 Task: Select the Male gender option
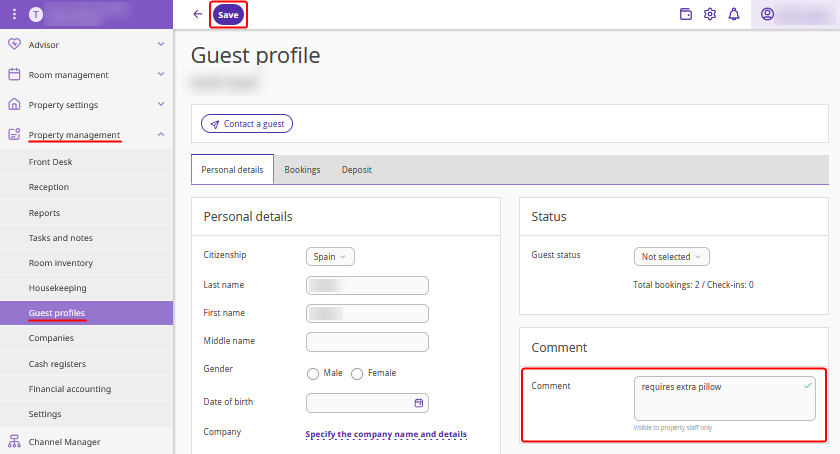point(313,373)
